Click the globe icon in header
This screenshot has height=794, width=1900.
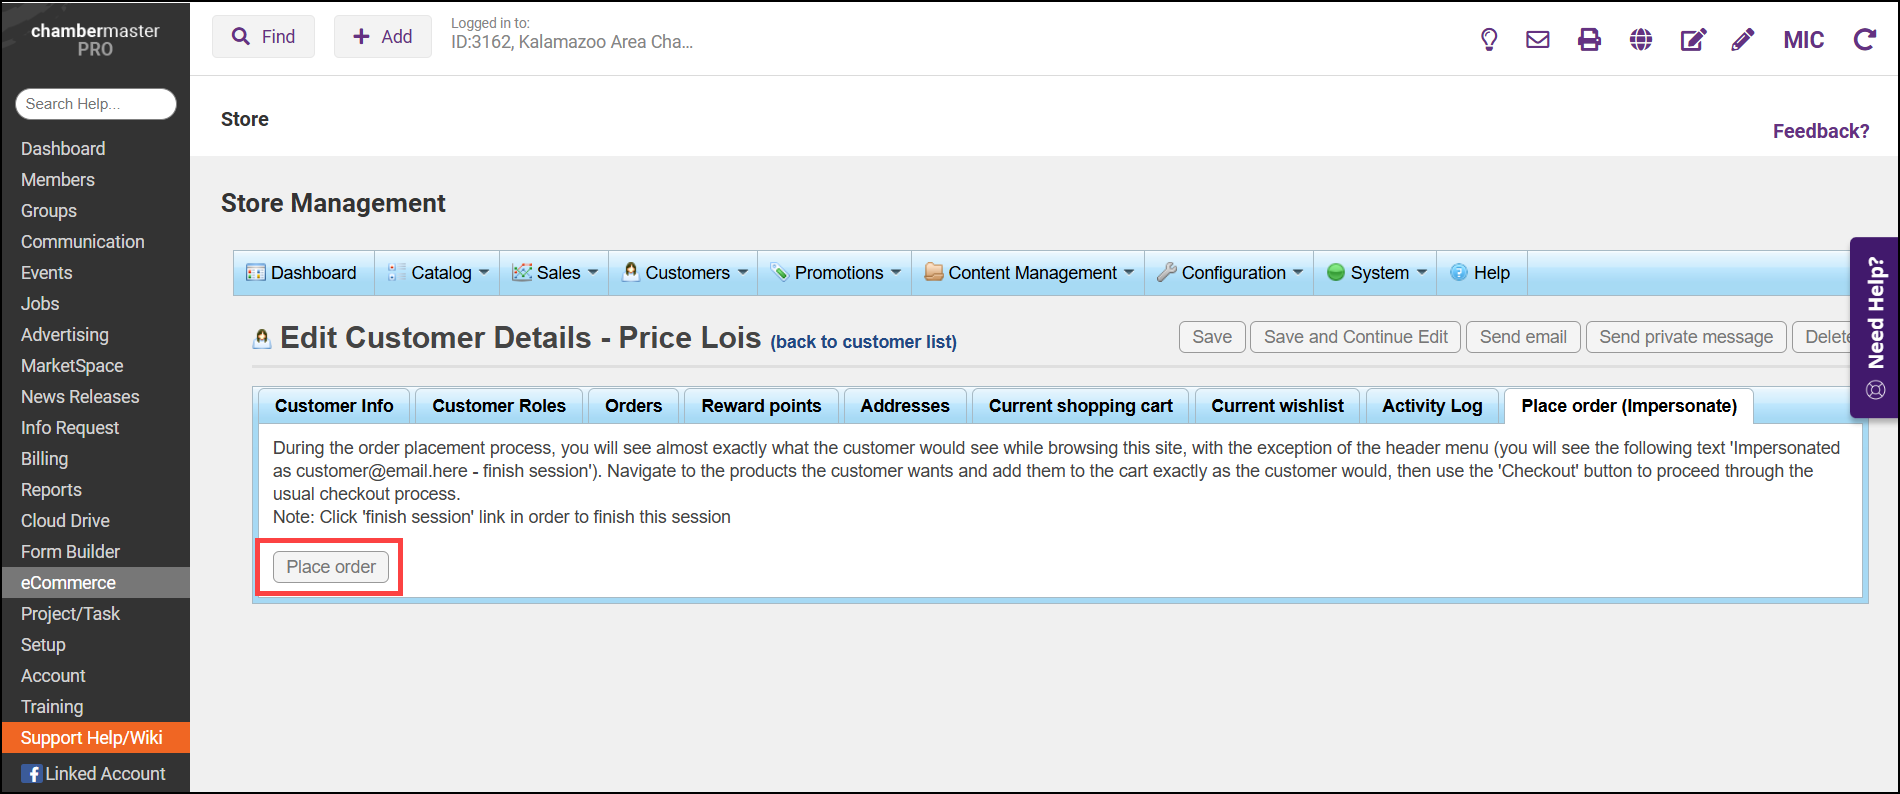[1641, 40]
